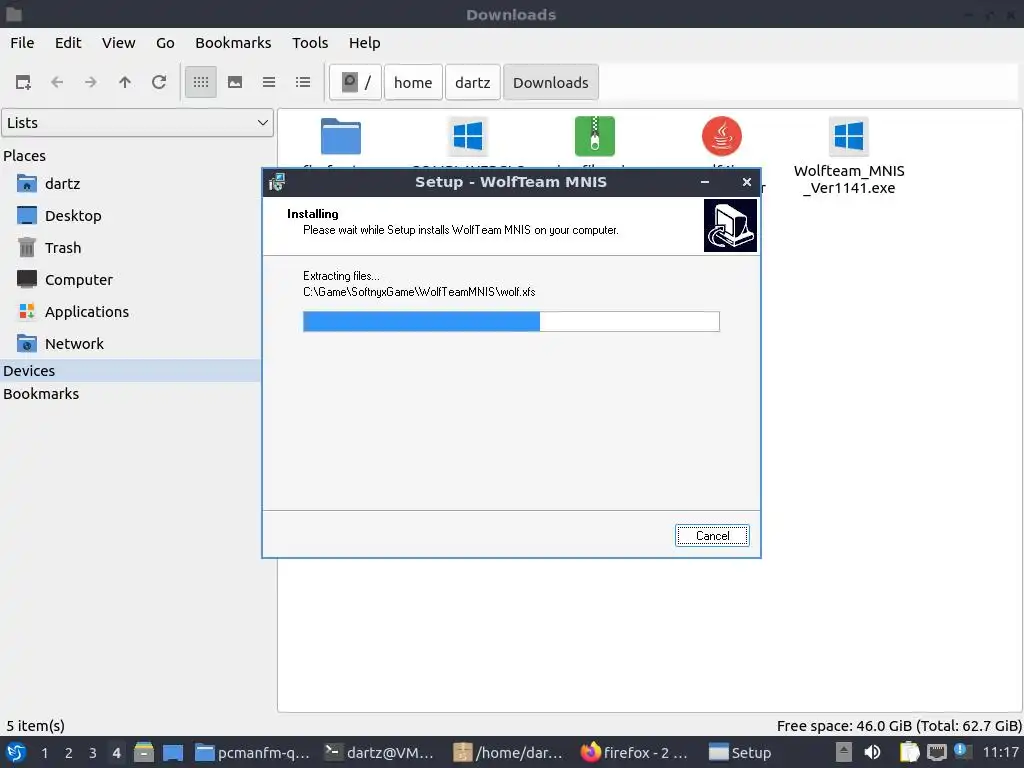Click the Setup title bar icon
The height and width of the screenshot is (768, 1024).
click(277, 182)
